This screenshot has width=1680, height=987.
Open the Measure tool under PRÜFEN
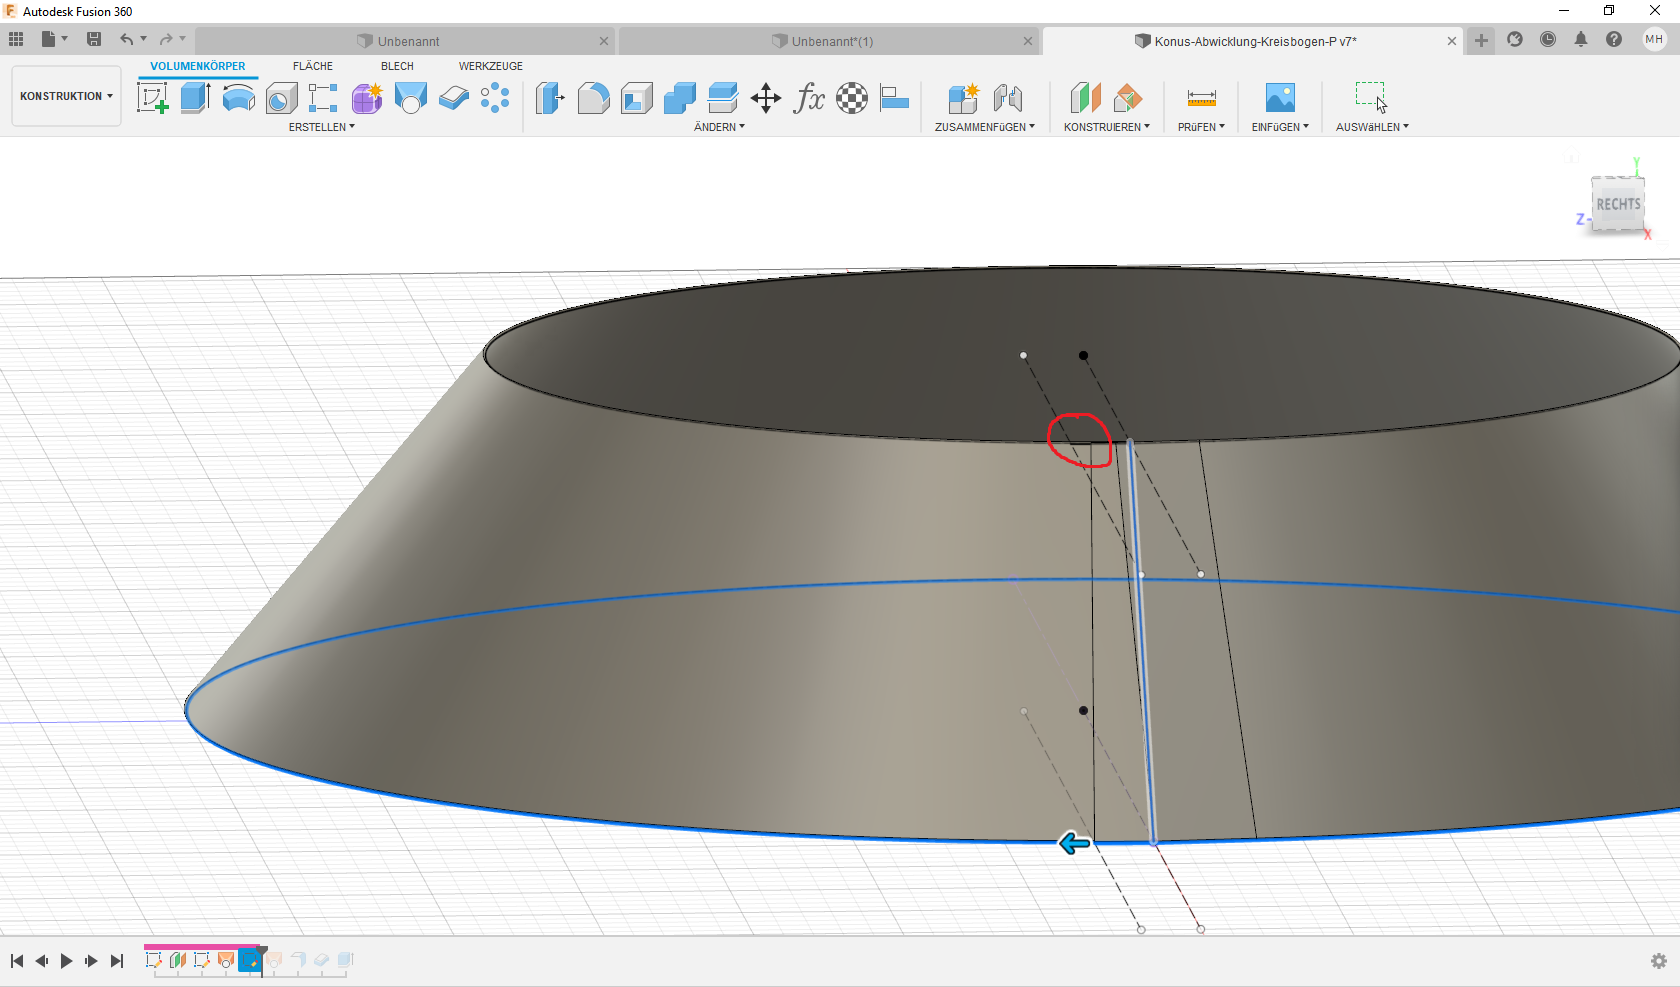[x=1200, y=98]
